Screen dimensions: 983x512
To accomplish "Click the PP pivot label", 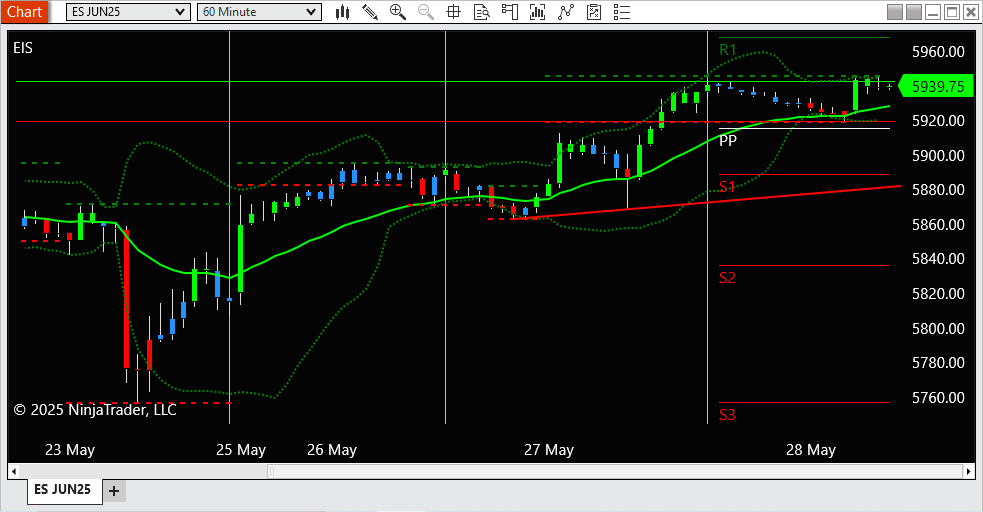I will [x=728, y=140].
